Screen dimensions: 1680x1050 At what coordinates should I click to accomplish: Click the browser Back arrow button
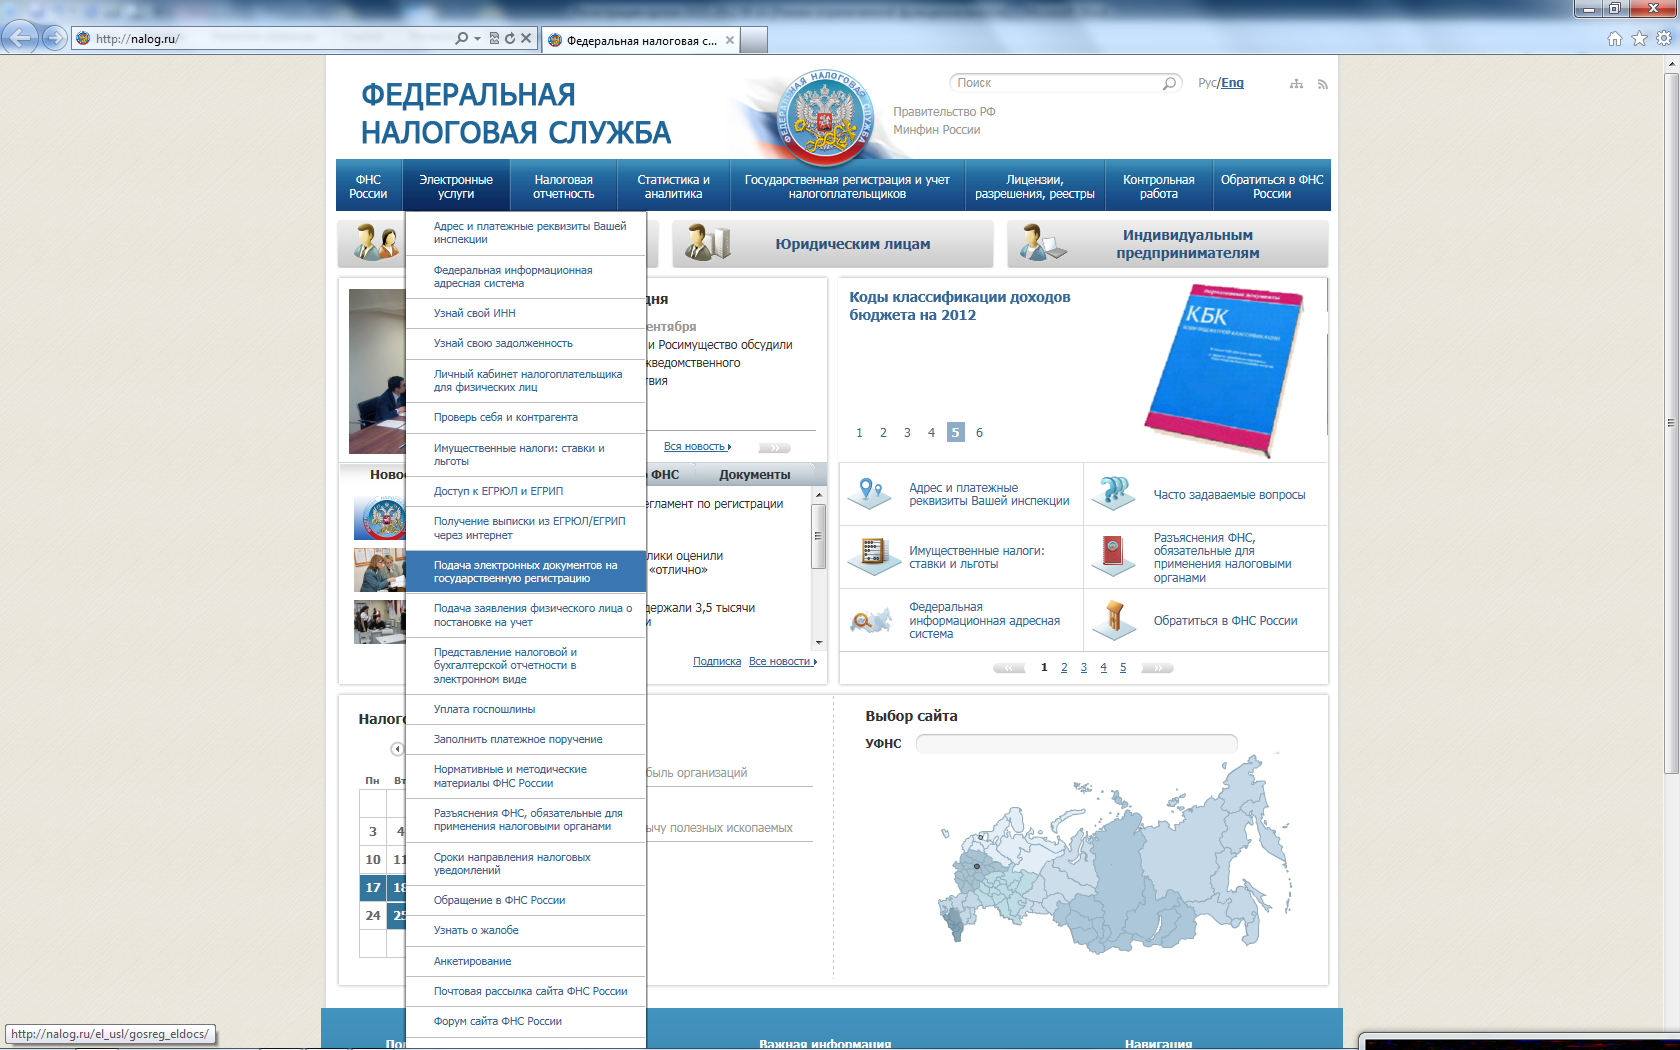click(20, 38)
